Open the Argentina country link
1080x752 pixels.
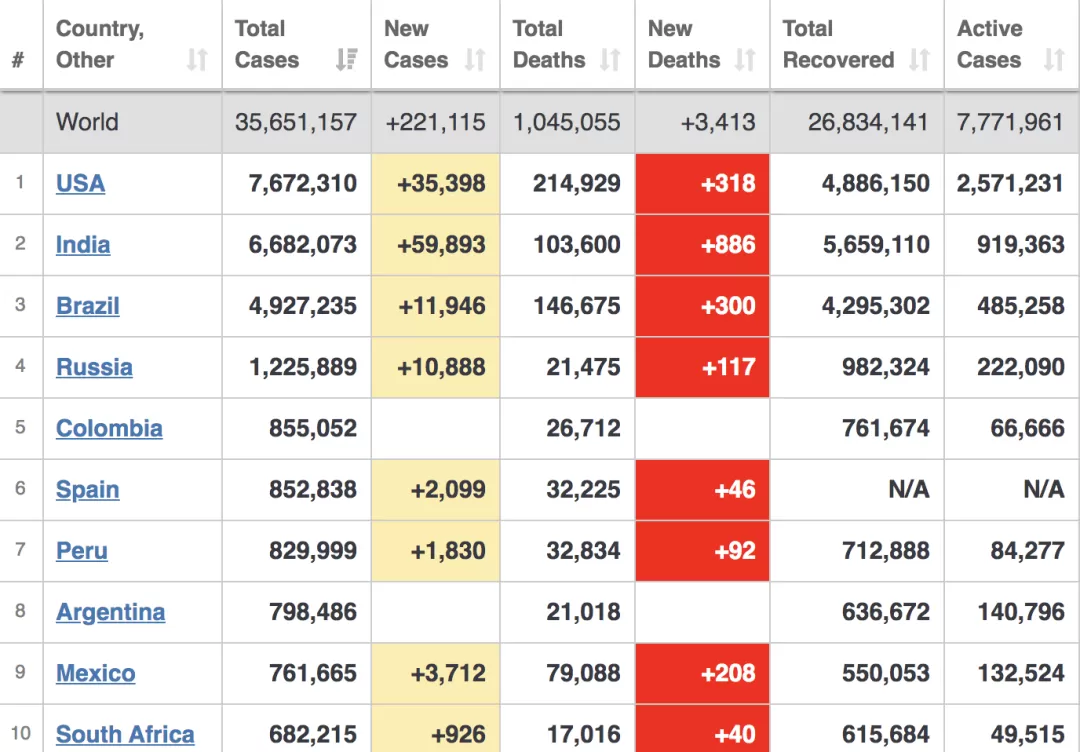click(110, 612)
